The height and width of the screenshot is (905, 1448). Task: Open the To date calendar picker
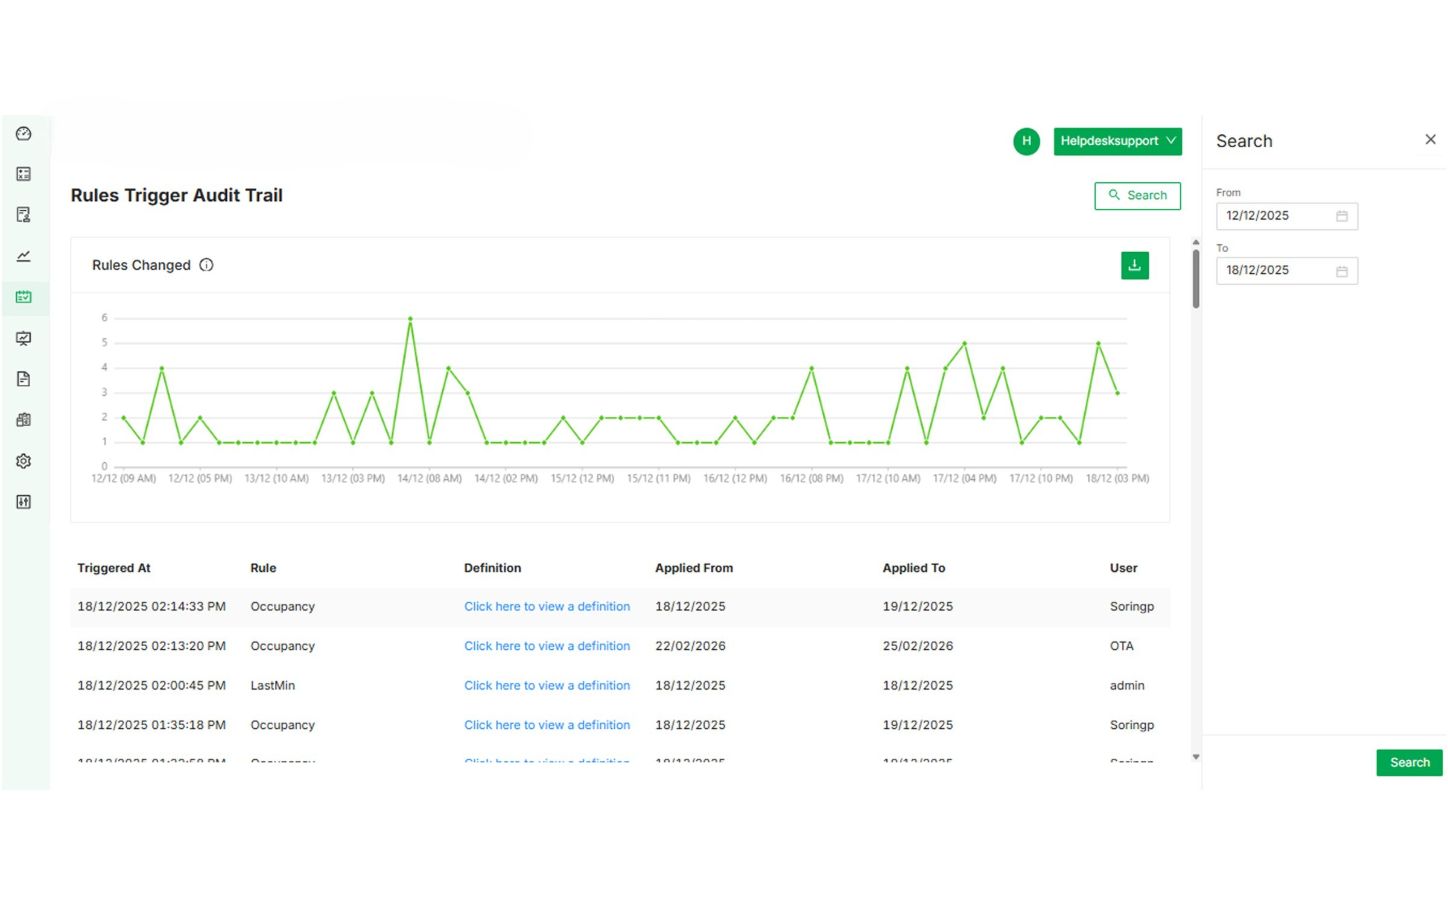(x=1341, y=271)
